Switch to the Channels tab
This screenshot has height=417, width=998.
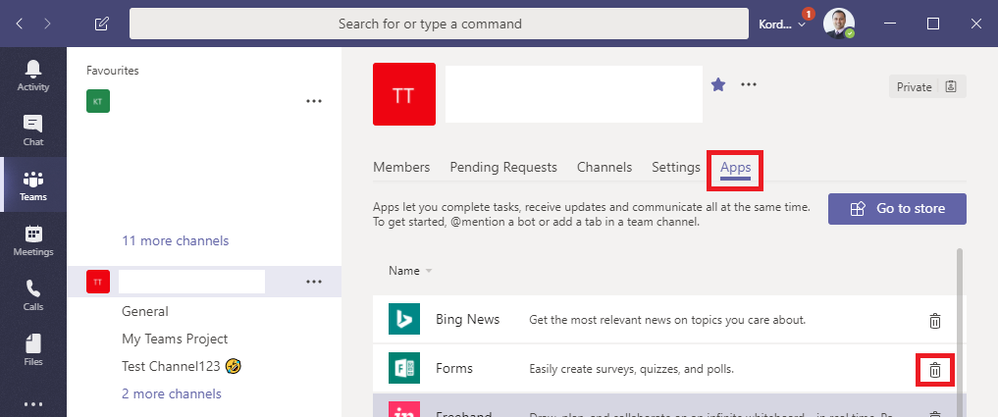605,167
